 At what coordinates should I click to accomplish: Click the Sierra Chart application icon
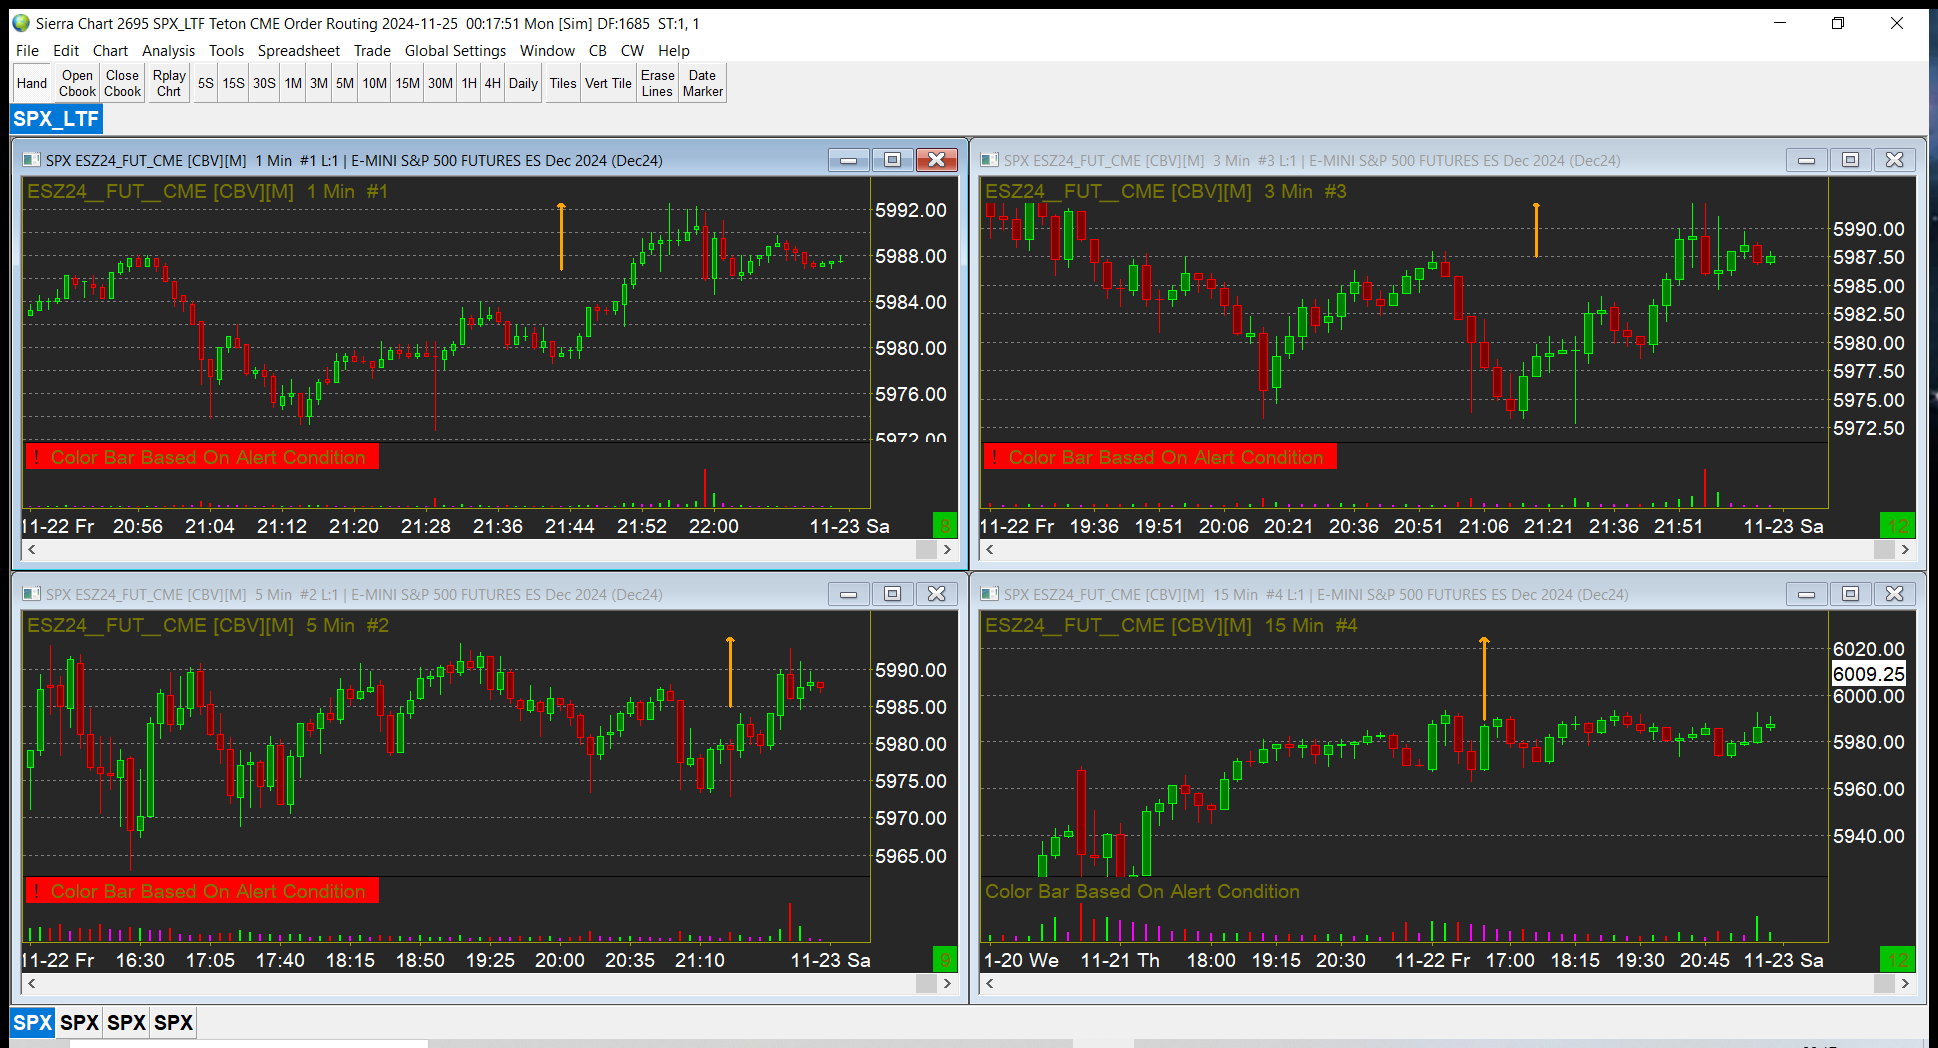(21, 23)
